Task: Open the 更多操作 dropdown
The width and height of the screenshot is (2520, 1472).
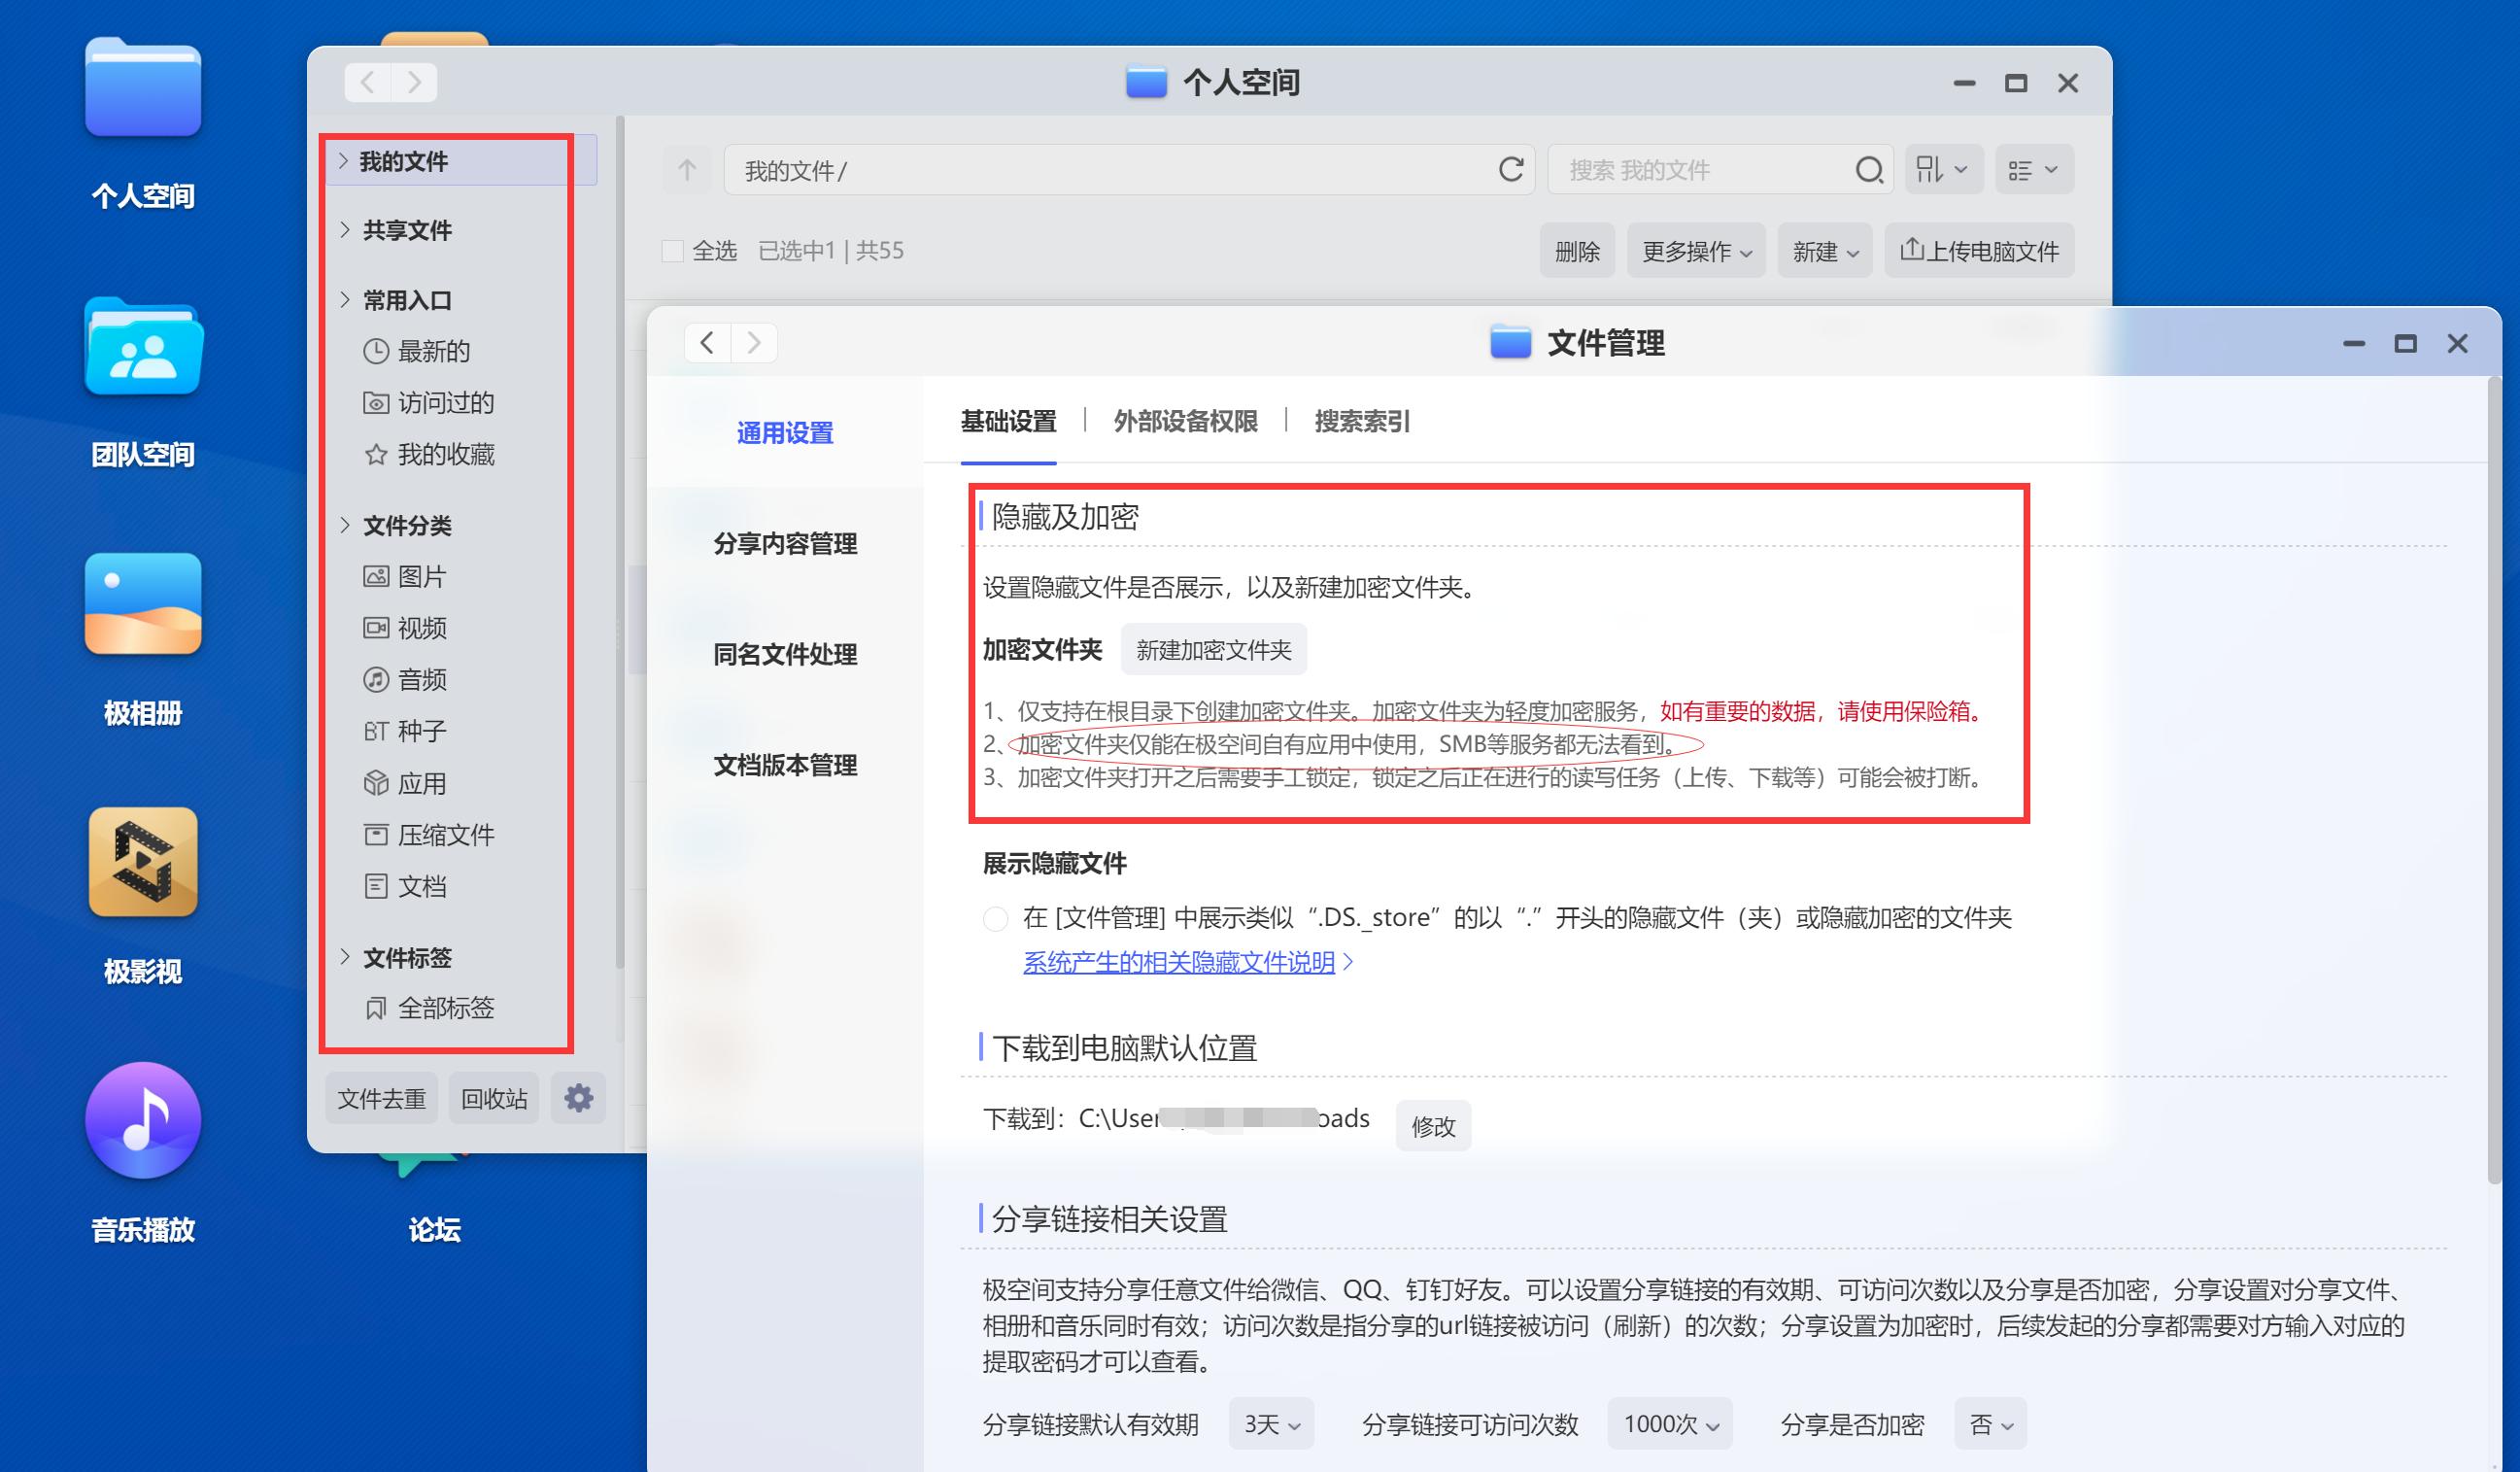Action: point(1695,250)
